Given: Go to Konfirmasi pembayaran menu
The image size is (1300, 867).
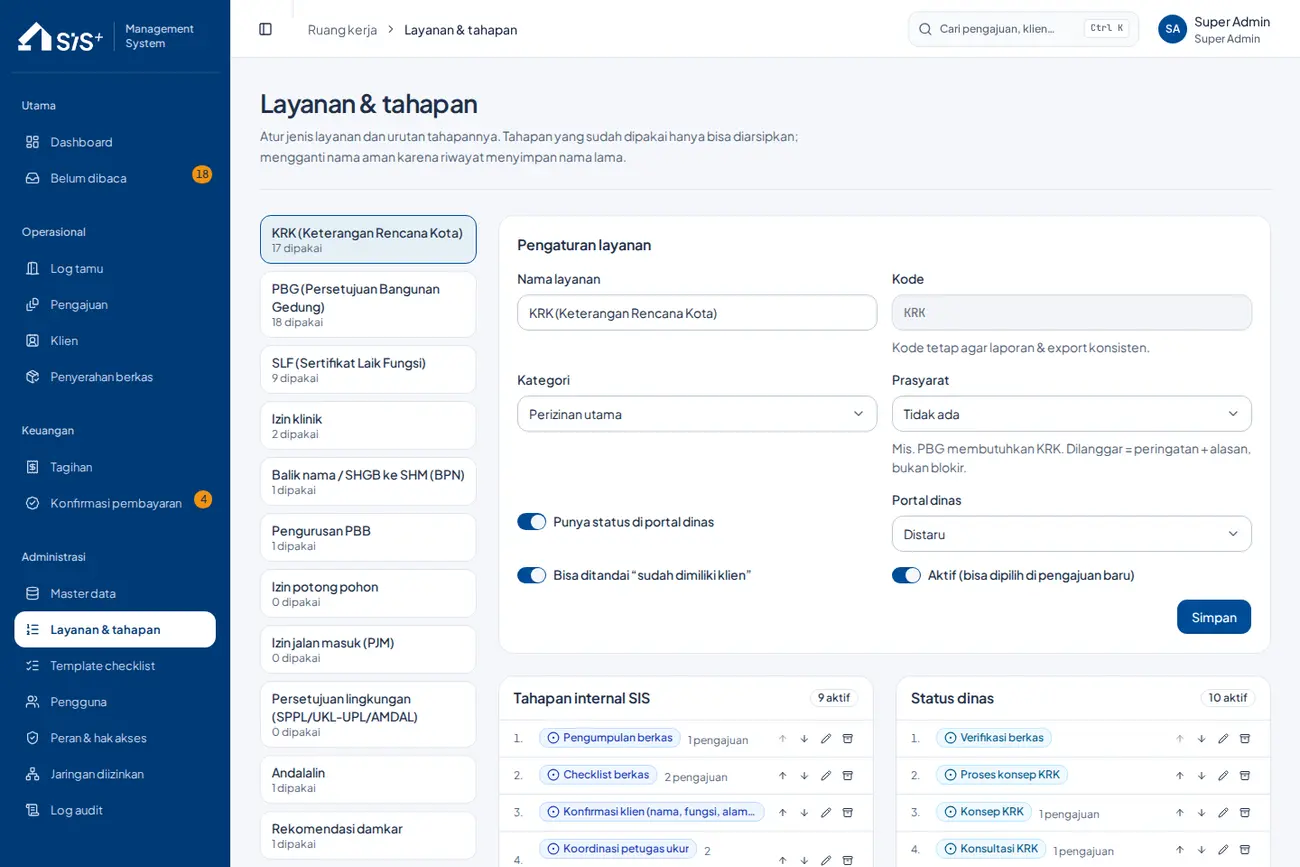Looking at the screenshot, I should (x=115, y=503).
